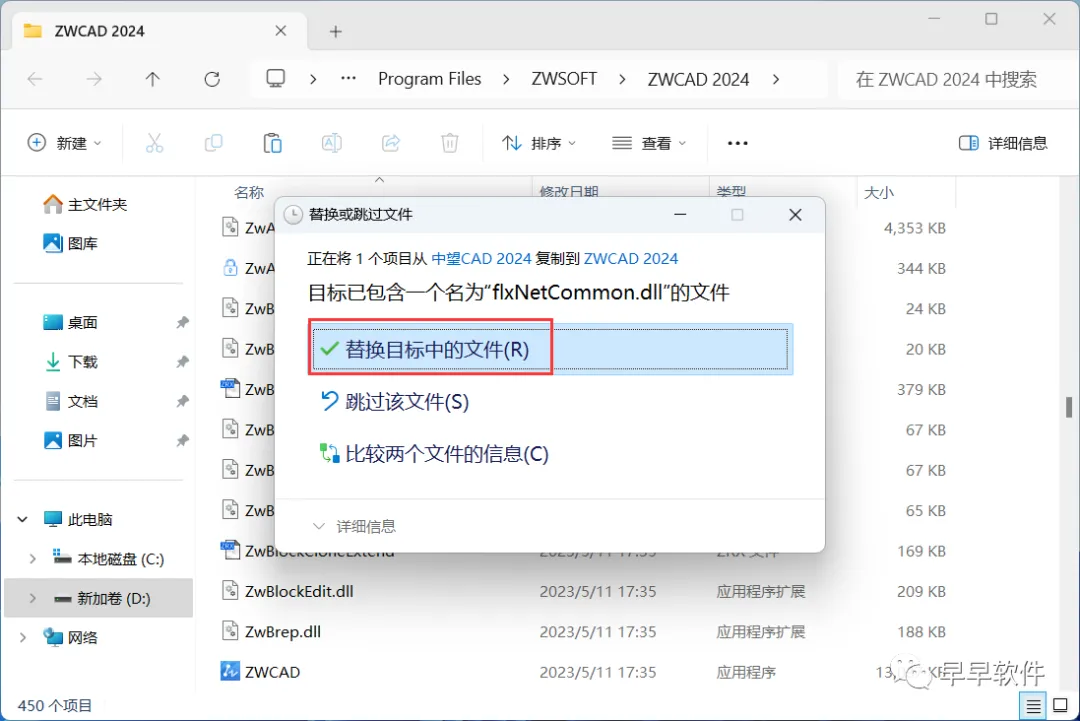Open 图片 in sidebar

71,440
